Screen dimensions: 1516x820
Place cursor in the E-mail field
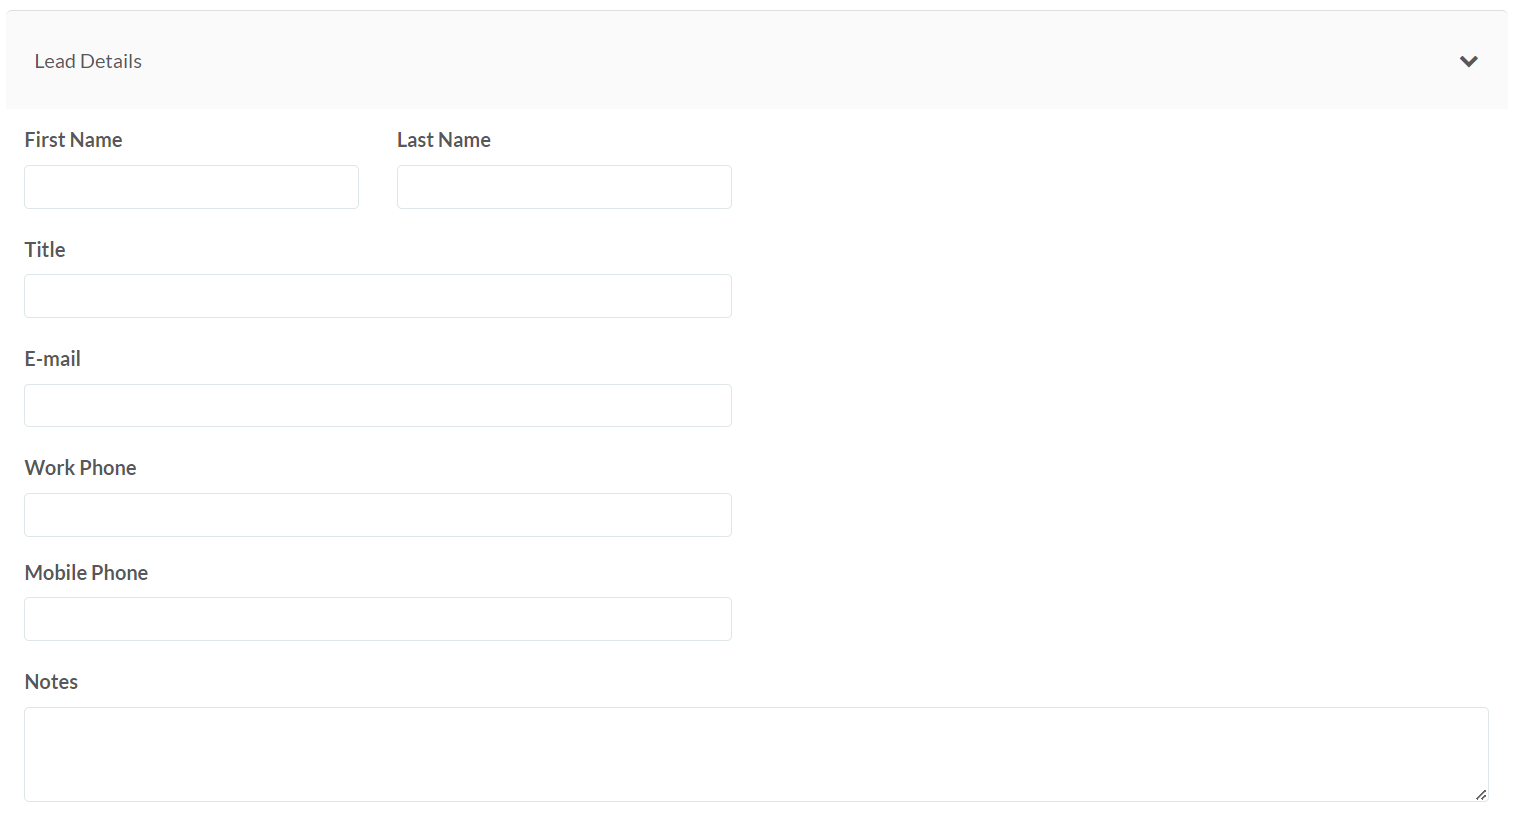coord(377,405)
